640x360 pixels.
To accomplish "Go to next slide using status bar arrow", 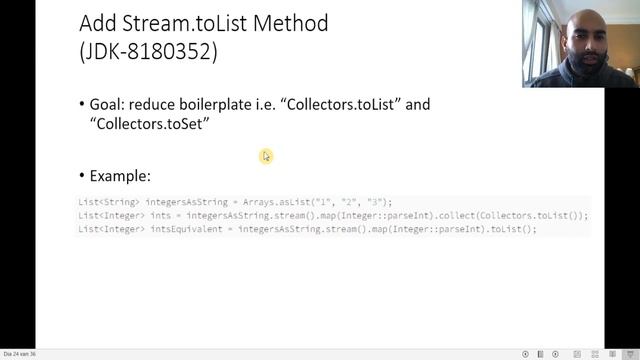I will click(x=555, y=354).
